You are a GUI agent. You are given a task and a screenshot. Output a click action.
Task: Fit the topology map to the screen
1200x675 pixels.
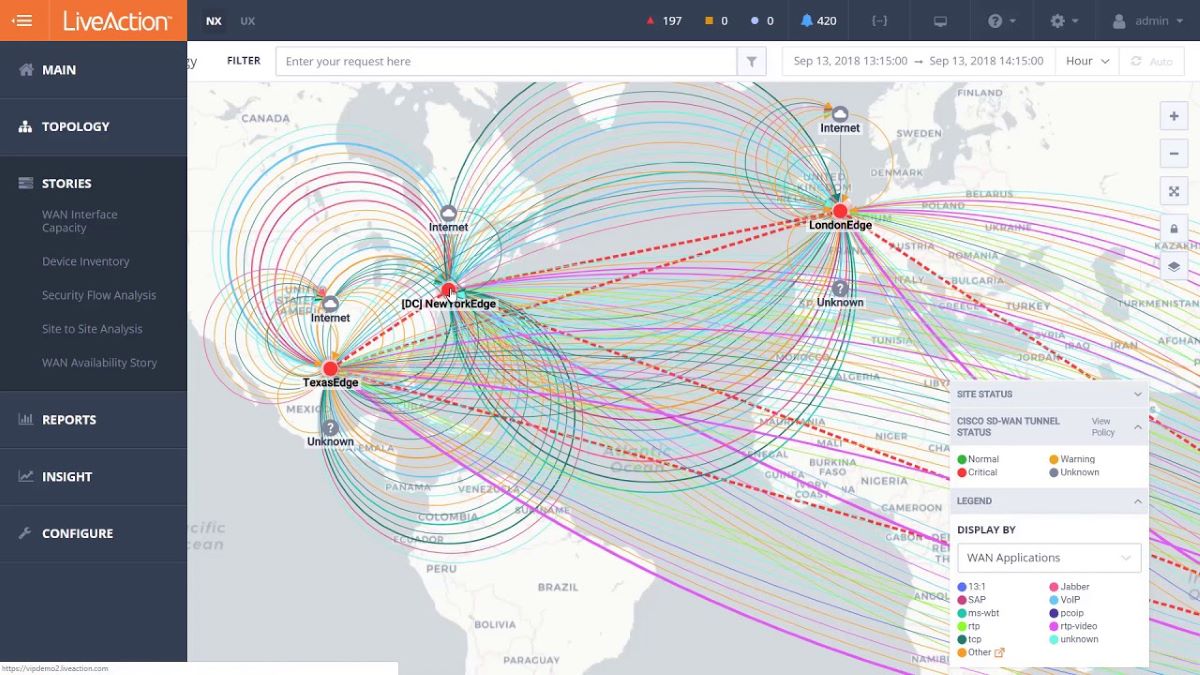(1173, 190)
